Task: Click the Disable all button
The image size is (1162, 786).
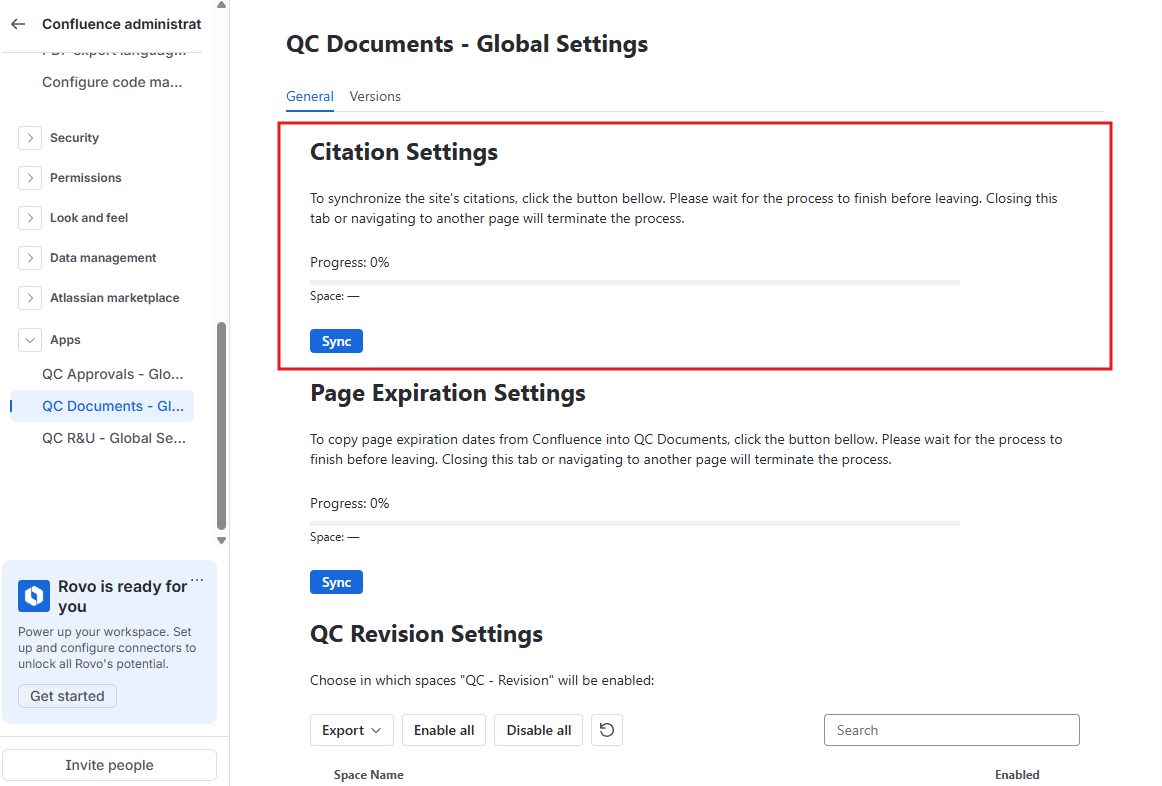Action: coord(539,730)
